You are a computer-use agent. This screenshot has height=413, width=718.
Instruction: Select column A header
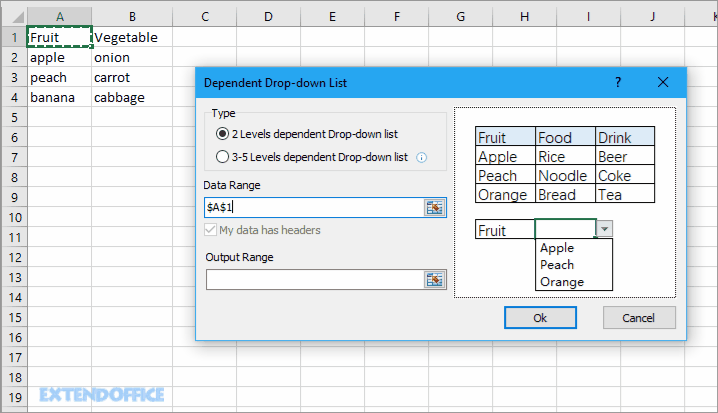60,17
